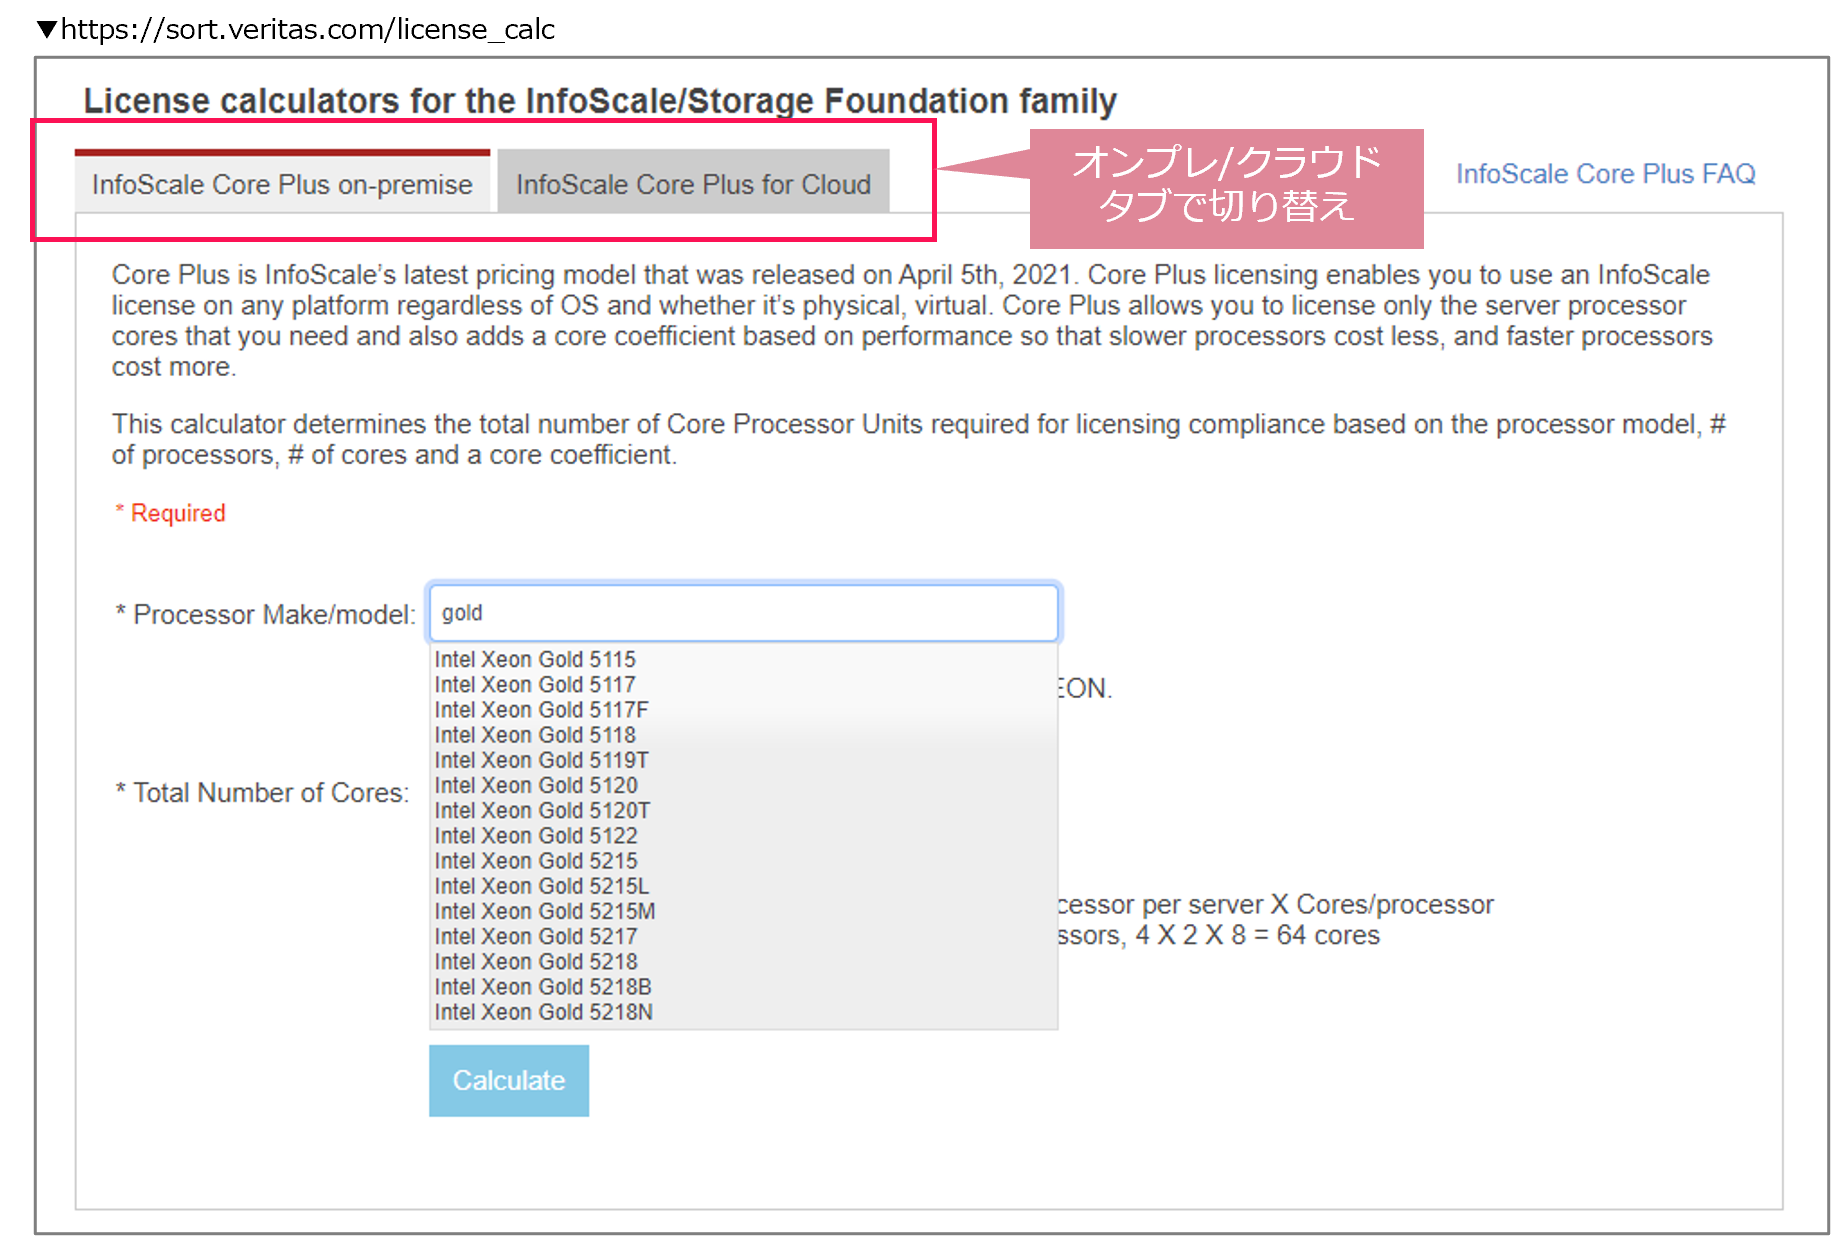The width and height of the screenshot is (1831, 1236).
Task: Choose Intel Xeon Gold 5120 entry
Action: [x=744, y=785]
